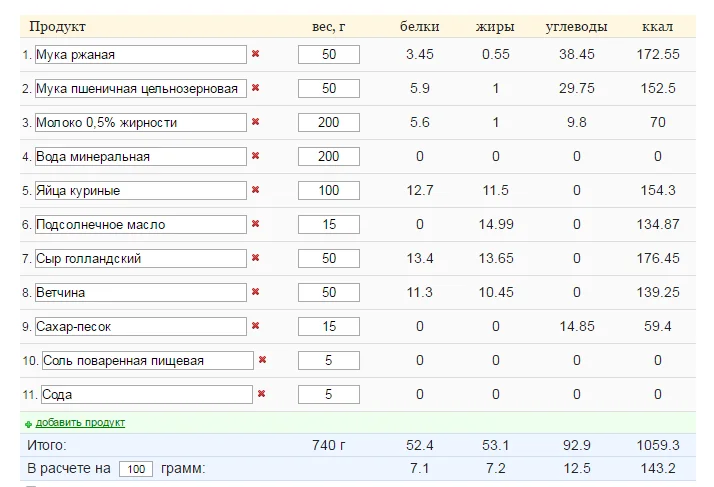714x487 pixels.
Task: Change weight of Ветчина
Action: [329, 292]
